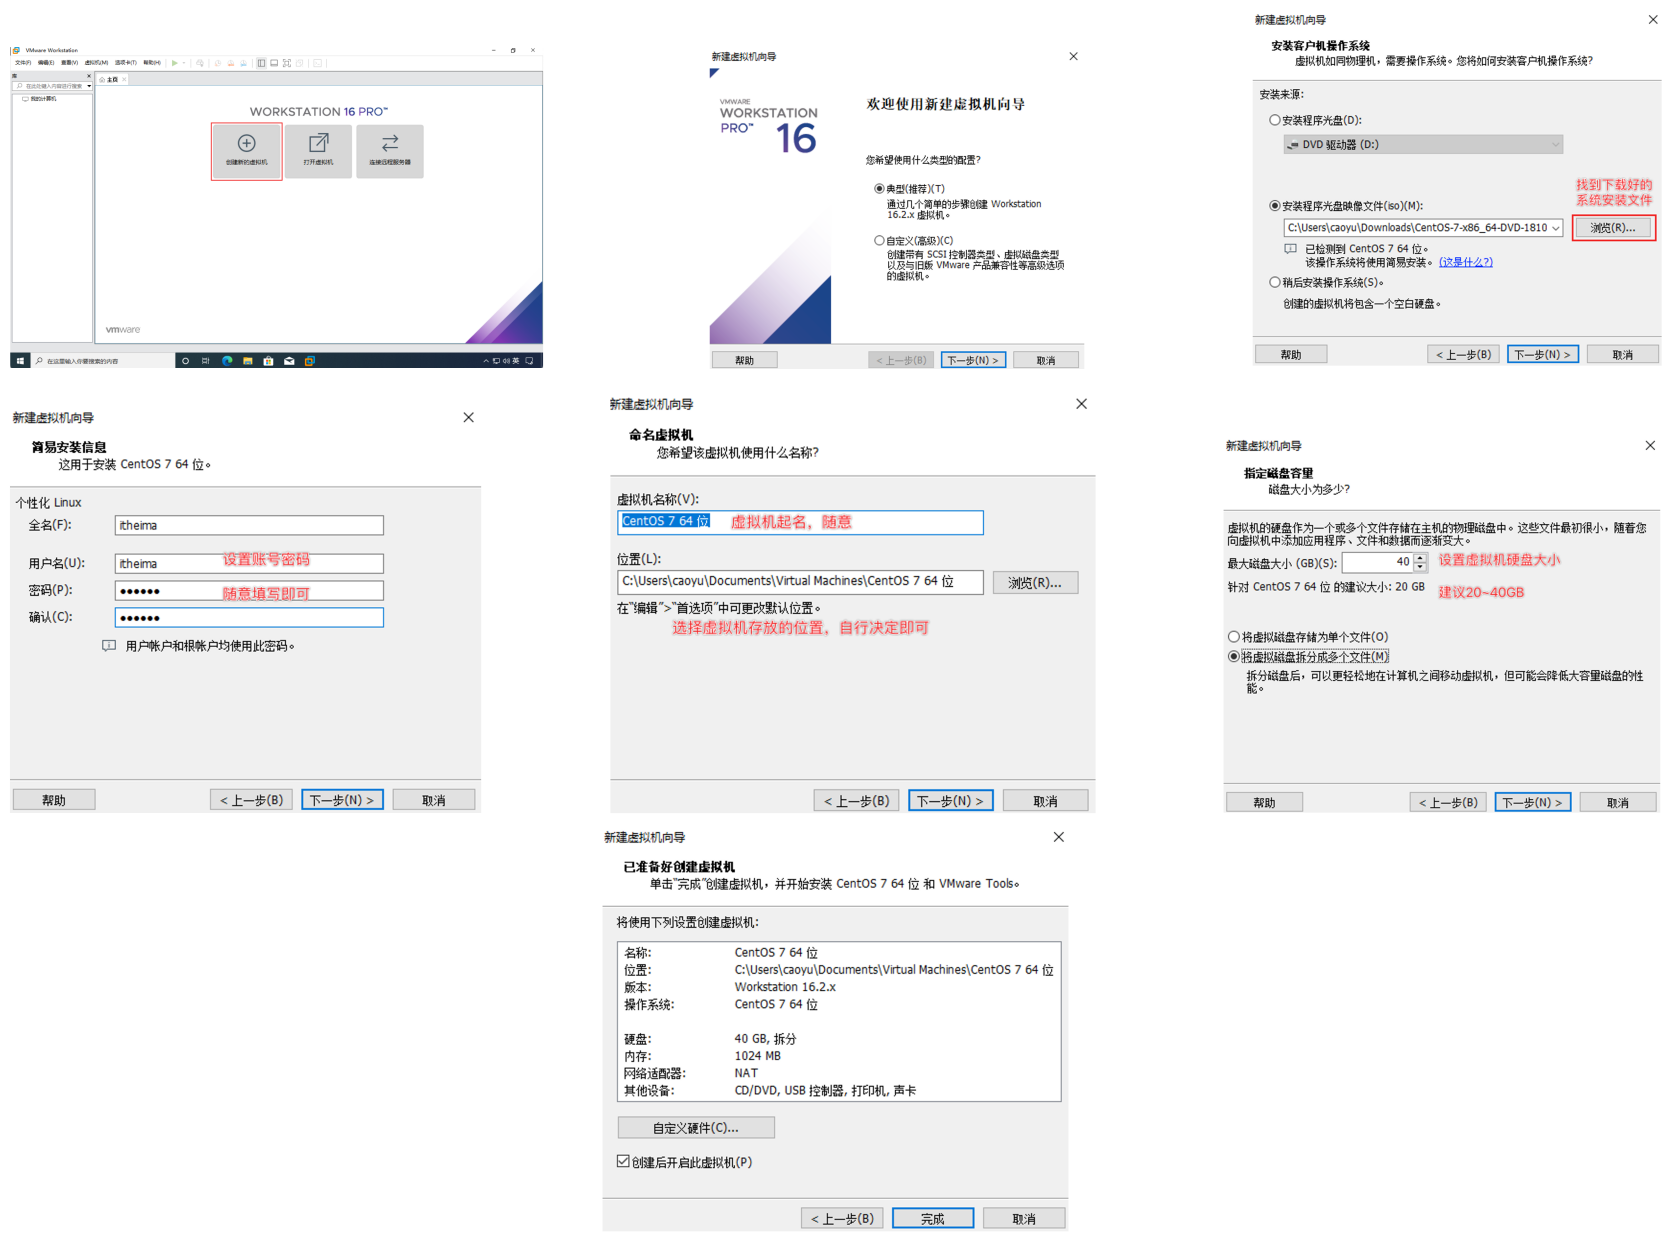Close the library side panel

pyautogui.click(x=89, y=76)
